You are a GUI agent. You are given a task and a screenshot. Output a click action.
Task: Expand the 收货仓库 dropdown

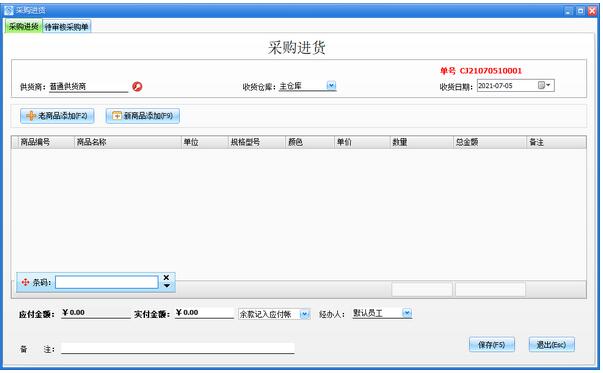pyautogui.click(x=331, y=85)
